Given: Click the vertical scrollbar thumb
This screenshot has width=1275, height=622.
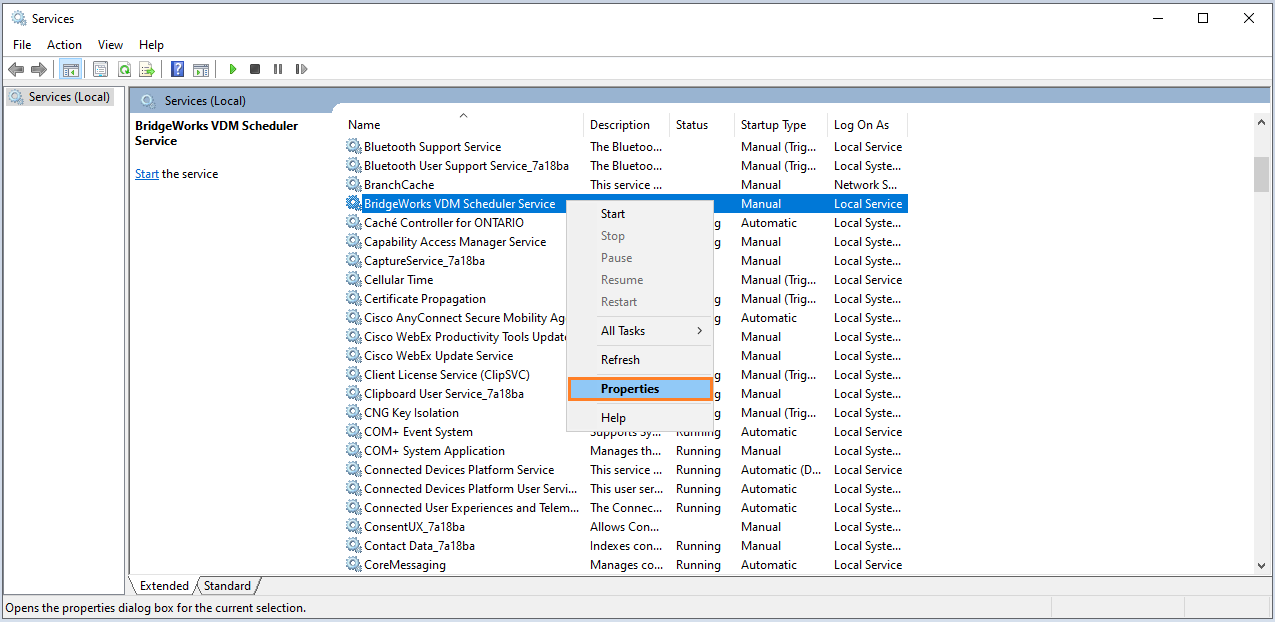Looking at the screenshot, I should [x=1261, y=173].
